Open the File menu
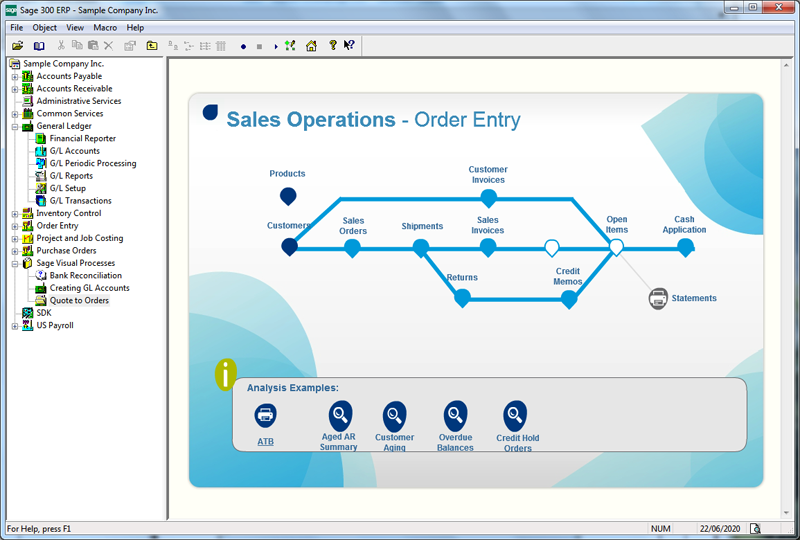Image resolution: width=800 pixels, height=540 pixels. coord(16,28)
